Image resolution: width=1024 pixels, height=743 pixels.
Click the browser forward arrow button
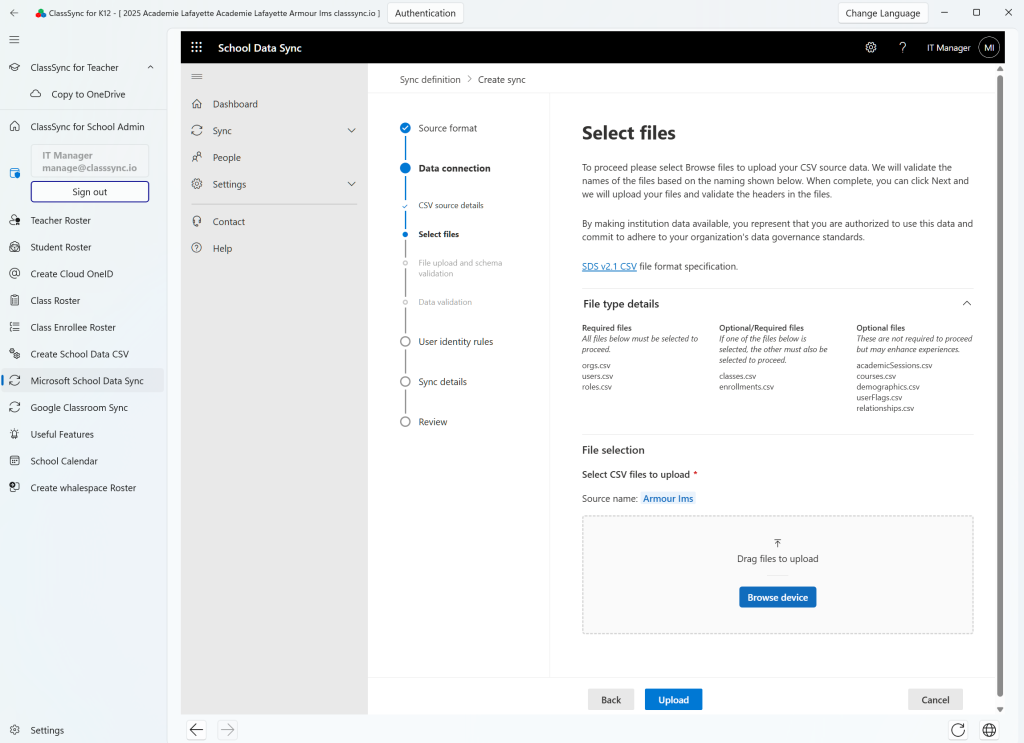tap(227, 729)
